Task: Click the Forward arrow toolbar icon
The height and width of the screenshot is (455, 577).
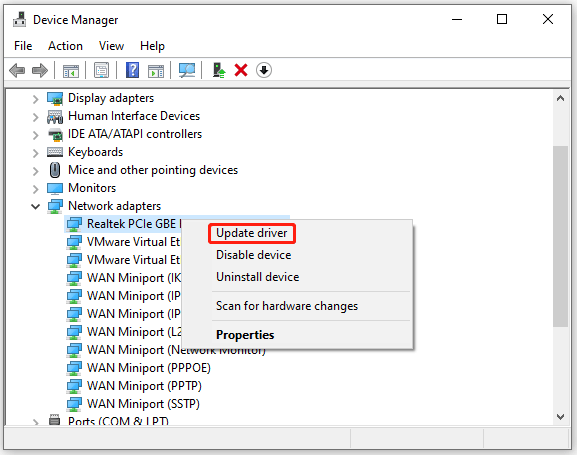Action: coord(40,70)
